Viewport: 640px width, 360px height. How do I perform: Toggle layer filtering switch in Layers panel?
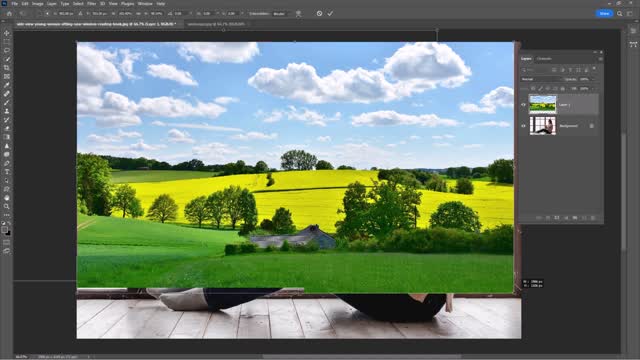click(x=594, y=69)
